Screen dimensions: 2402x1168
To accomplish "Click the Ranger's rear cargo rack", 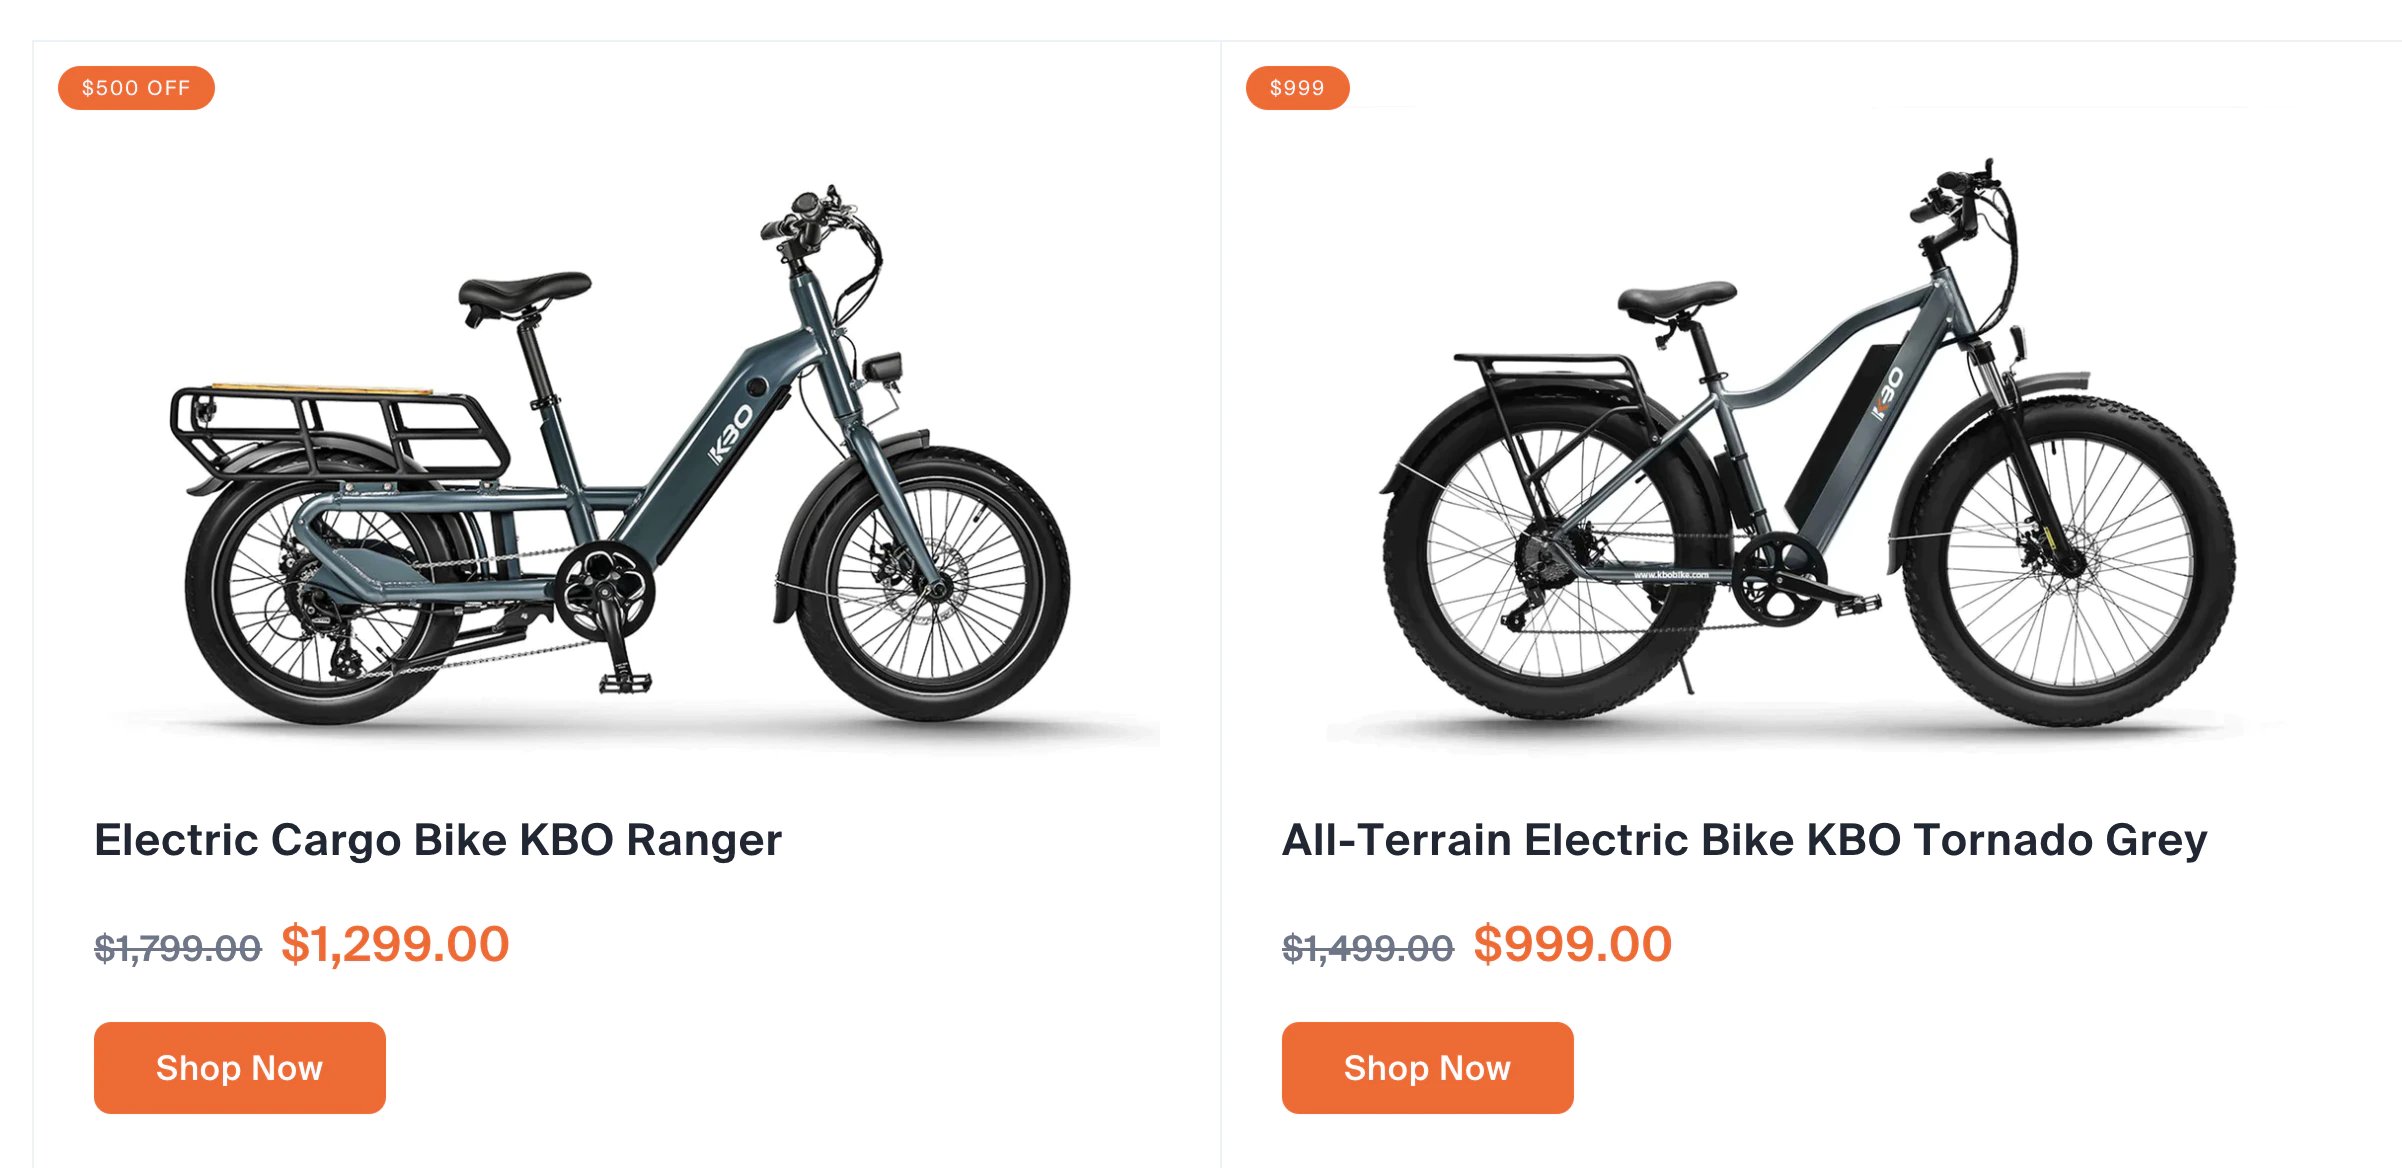I will click(338, 432).
